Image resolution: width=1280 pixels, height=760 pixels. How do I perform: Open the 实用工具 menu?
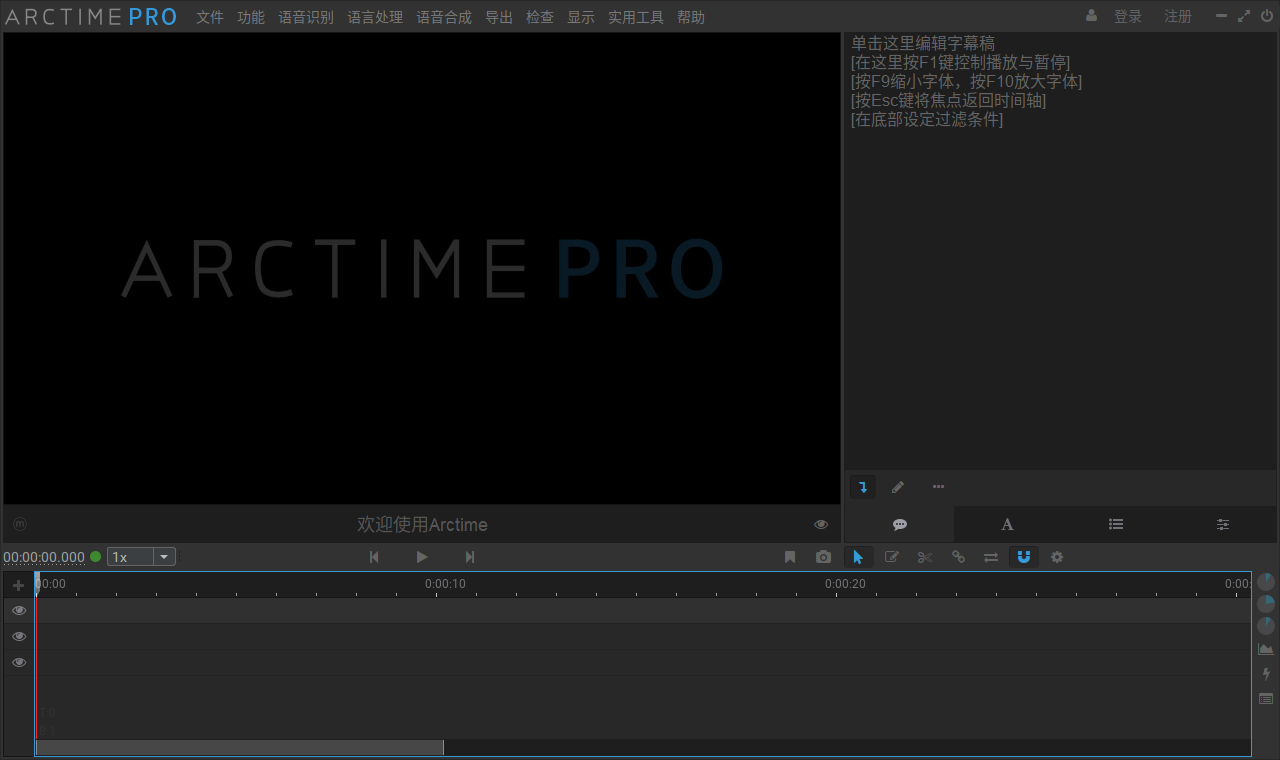pyautogui.click(x=636, y=17)
